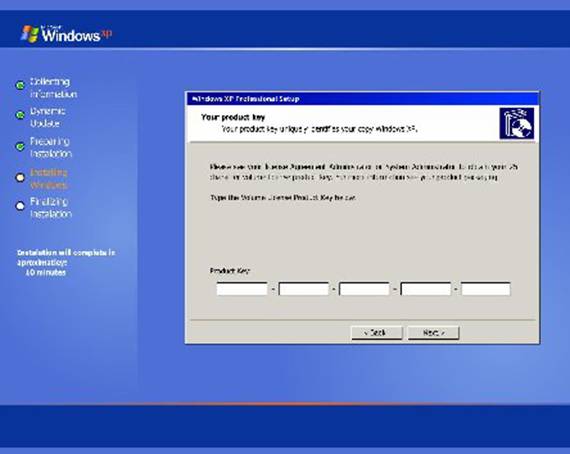570x454 pixels.
Task: Click the setup CD icon in dialog header
Action: (517, 123)
